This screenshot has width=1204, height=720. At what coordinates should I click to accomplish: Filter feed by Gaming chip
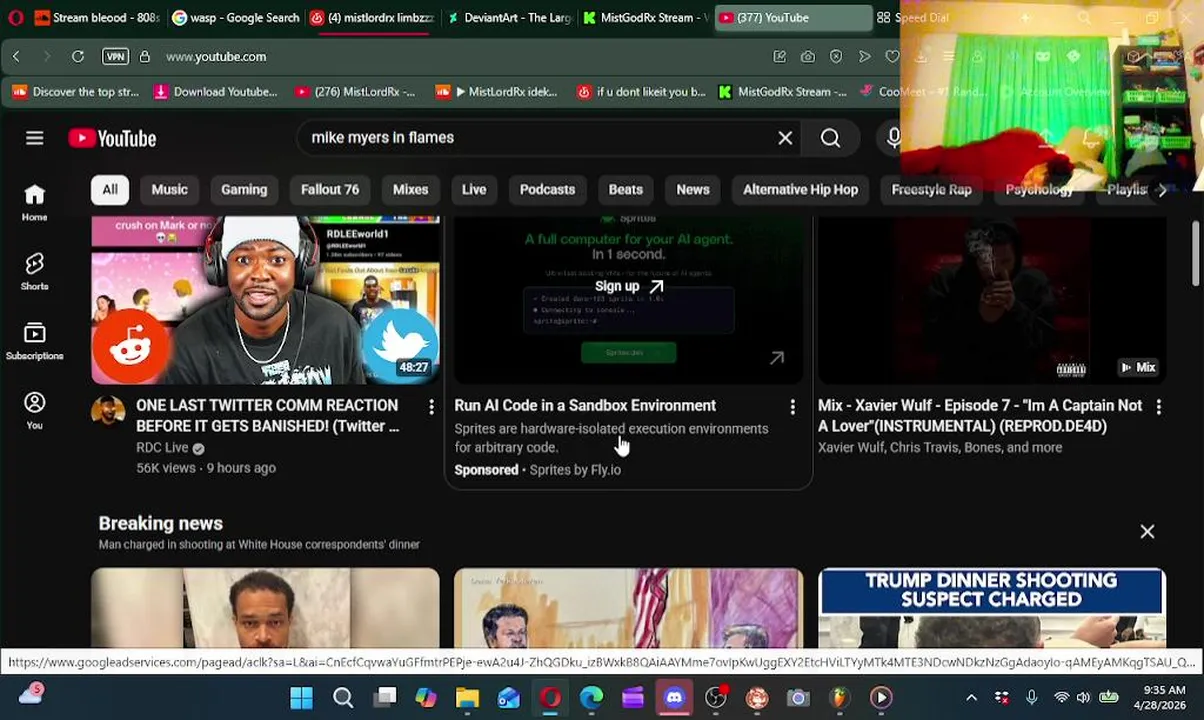(x=244, y=190)
